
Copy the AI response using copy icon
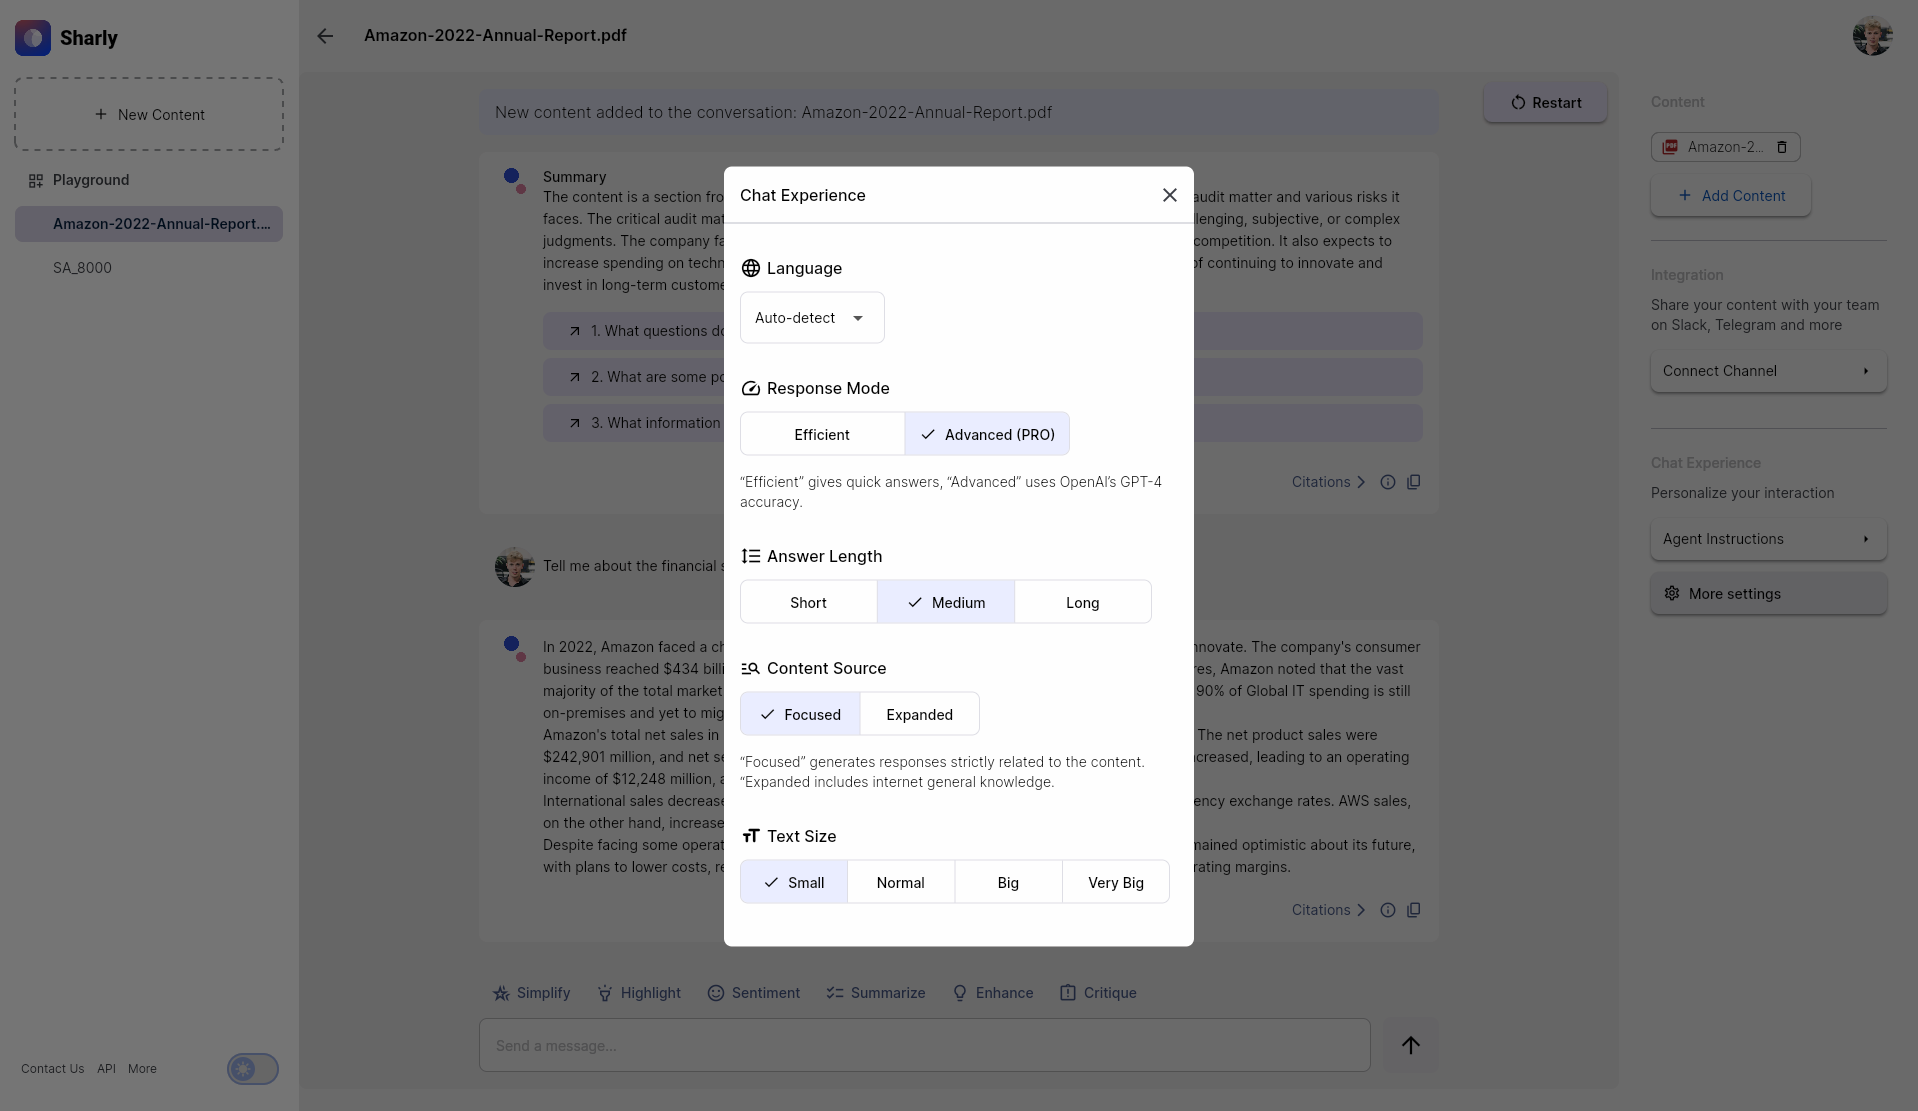pos(1413,910)
